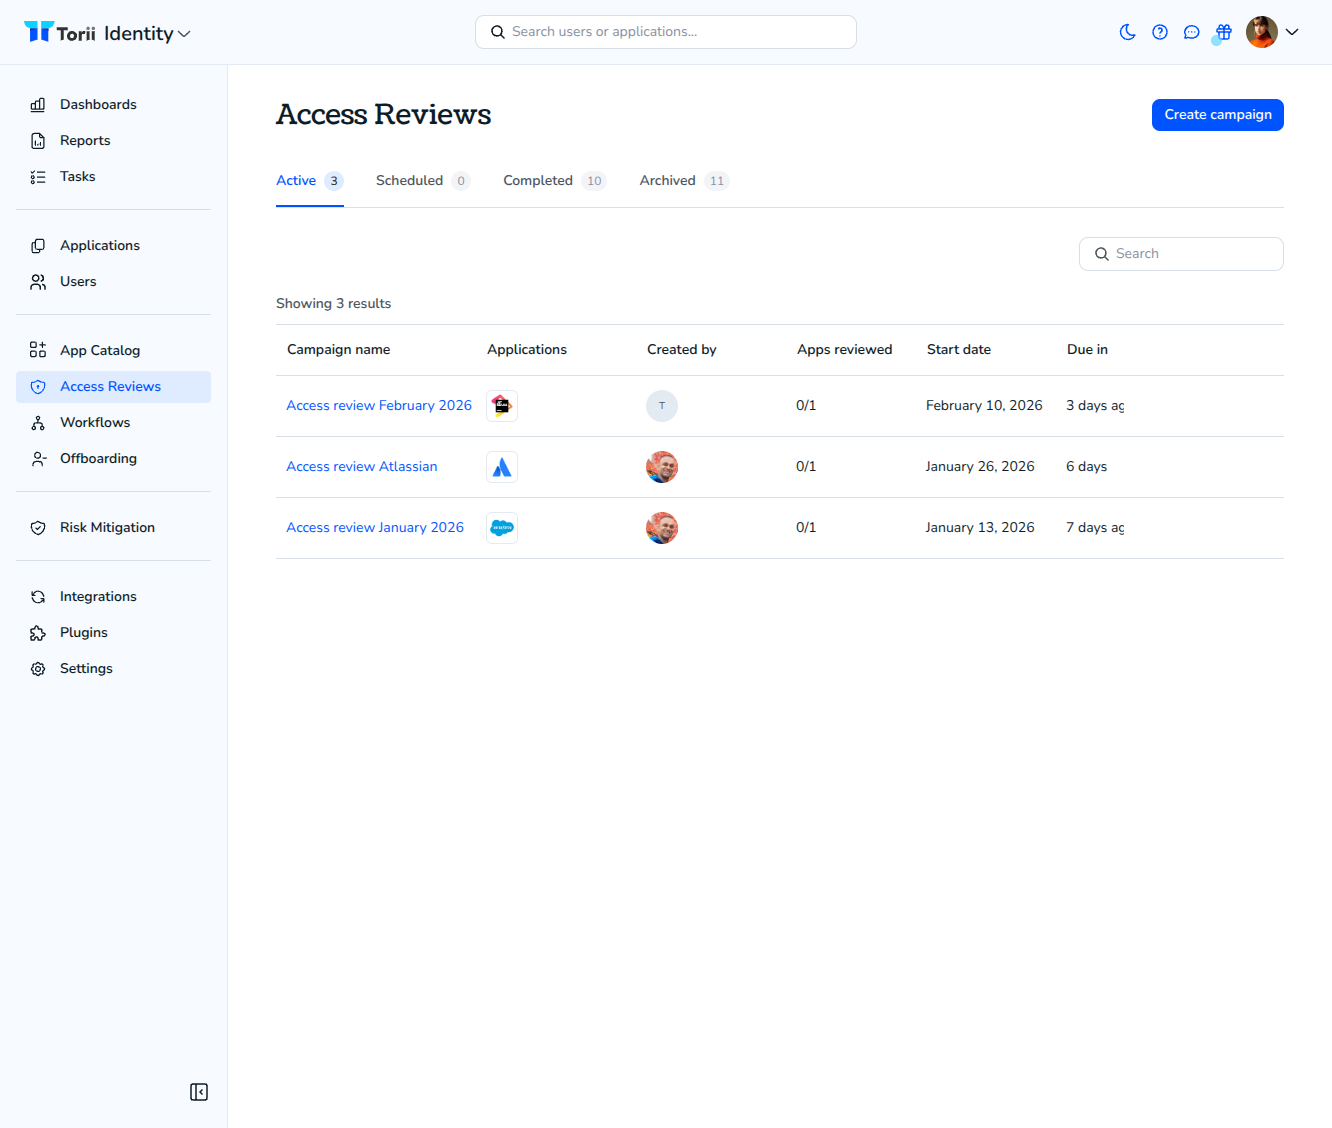This screenshot has width=1332, height=1128.
Task: Click the Integrations sync icon
Action: tap(38, 597)
